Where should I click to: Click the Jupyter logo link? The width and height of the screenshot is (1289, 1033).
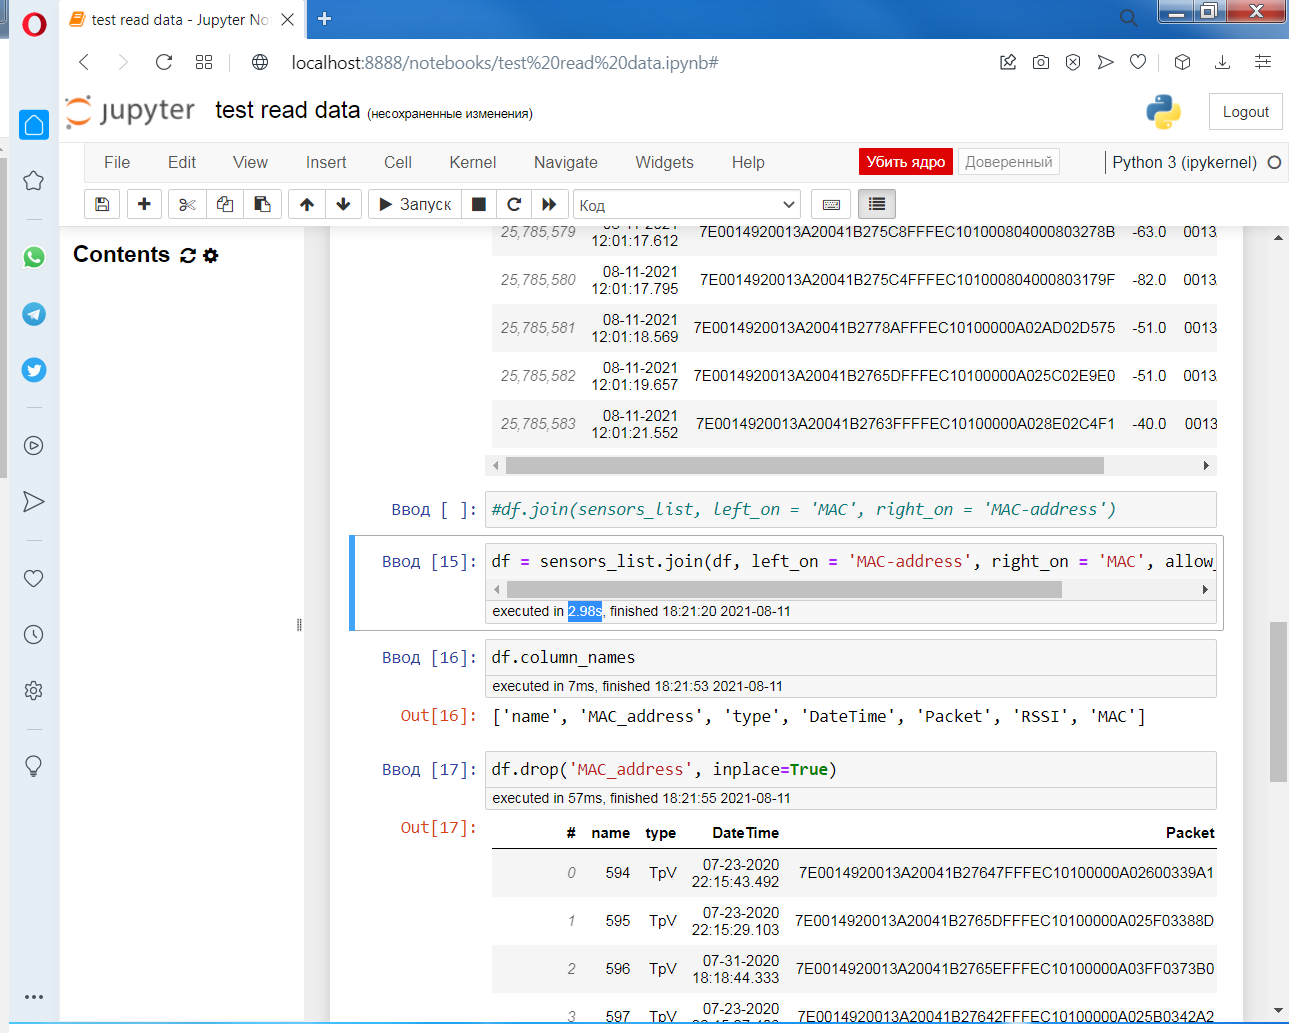tap(131, 110)
